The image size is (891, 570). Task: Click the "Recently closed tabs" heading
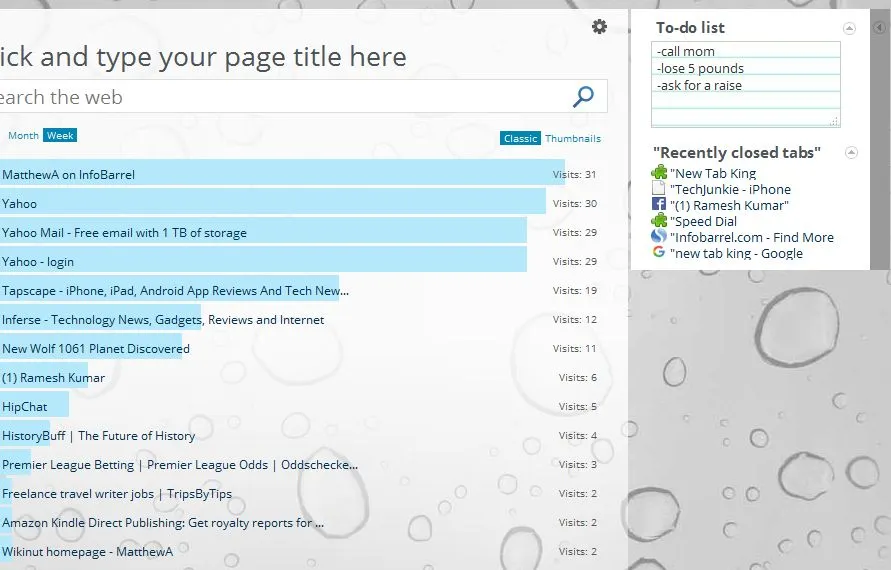click(737, 152)
